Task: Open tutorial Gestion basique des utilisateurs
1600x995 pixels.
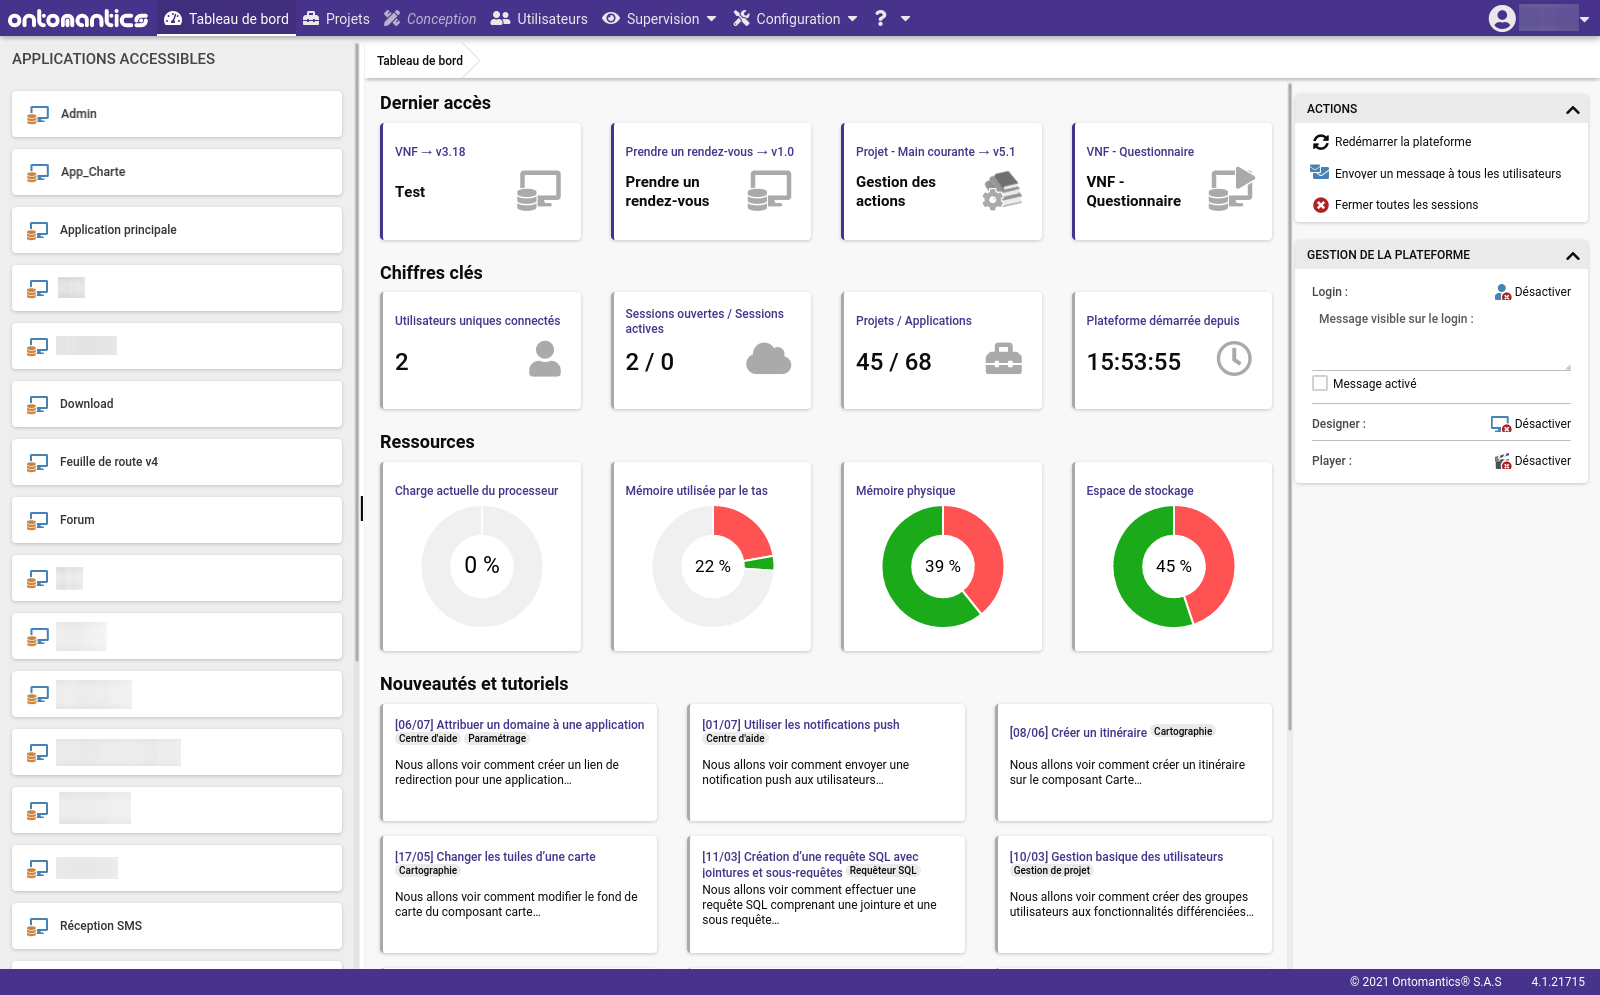Action: [x=1116, y=857]
